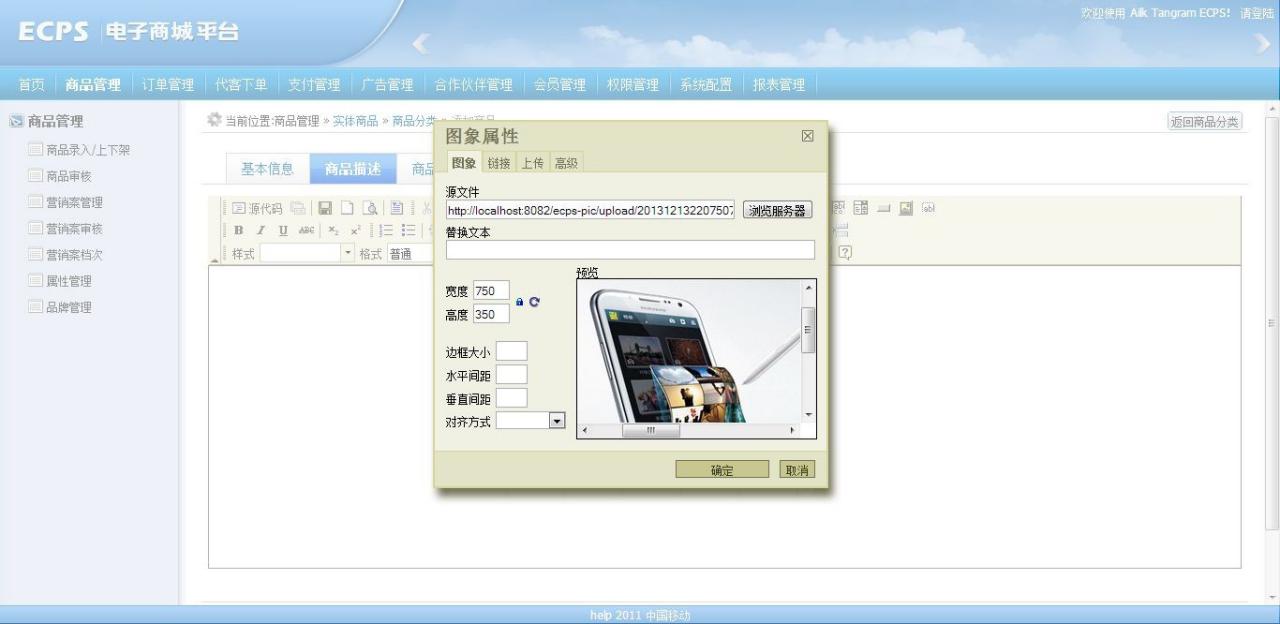This screenshot has width=1280, height=624.
Task: Open 商品审核 in the left sidebar
Action: click(x=68, y=176)
